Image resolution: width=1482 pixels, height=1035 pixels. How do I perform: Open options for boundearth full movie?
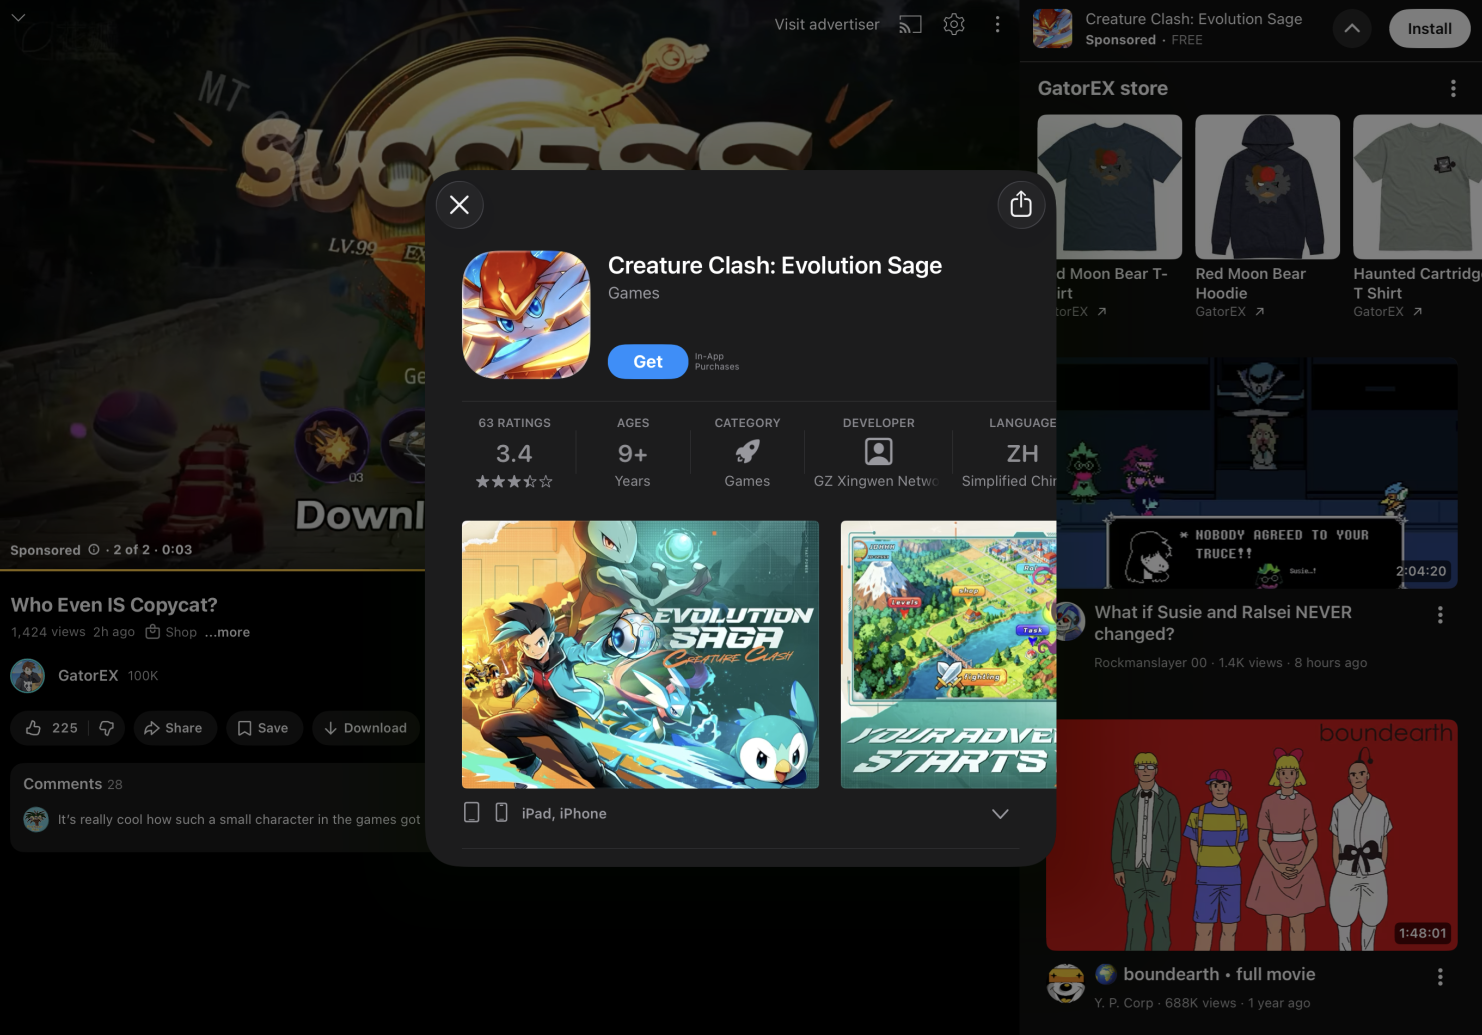click(1440, 977)
